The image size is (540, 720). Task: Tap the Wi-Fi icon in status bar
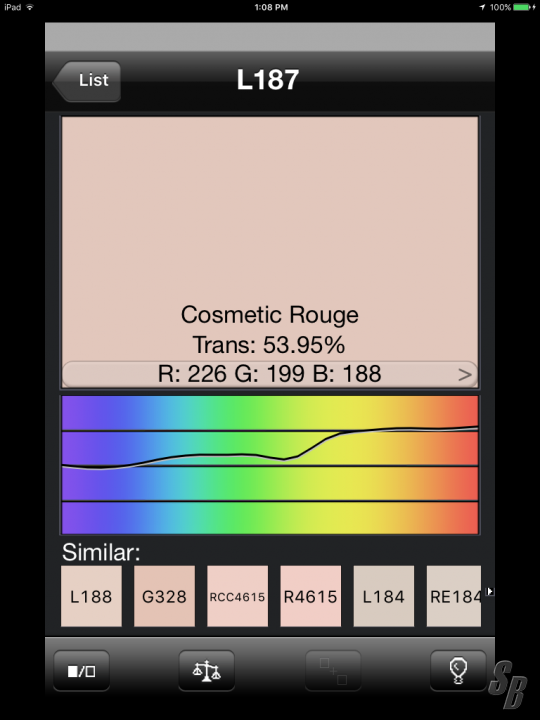pos(30,7)
